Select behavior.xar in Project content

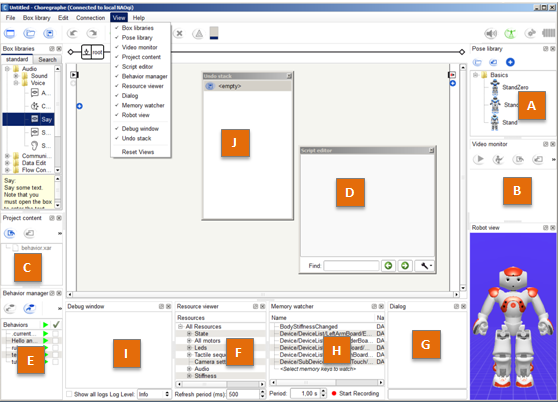[x=36, y=247]
